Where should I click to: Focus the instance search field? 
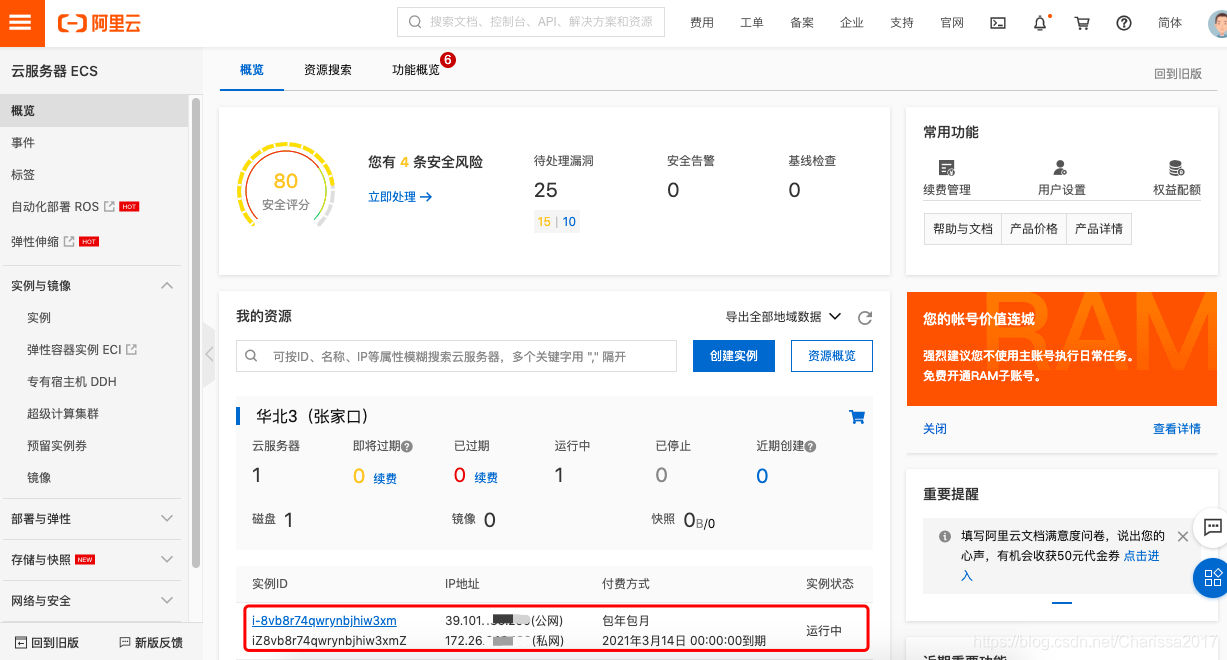pos(456,356)
